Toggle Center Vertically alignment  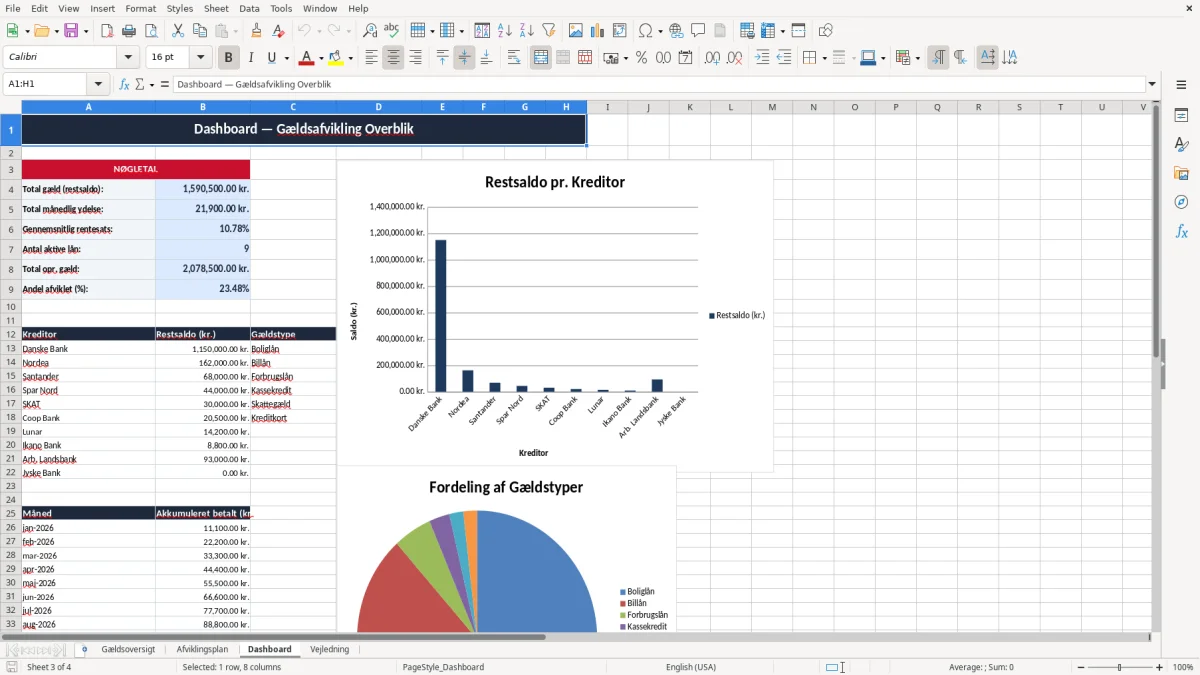[464, 58]
